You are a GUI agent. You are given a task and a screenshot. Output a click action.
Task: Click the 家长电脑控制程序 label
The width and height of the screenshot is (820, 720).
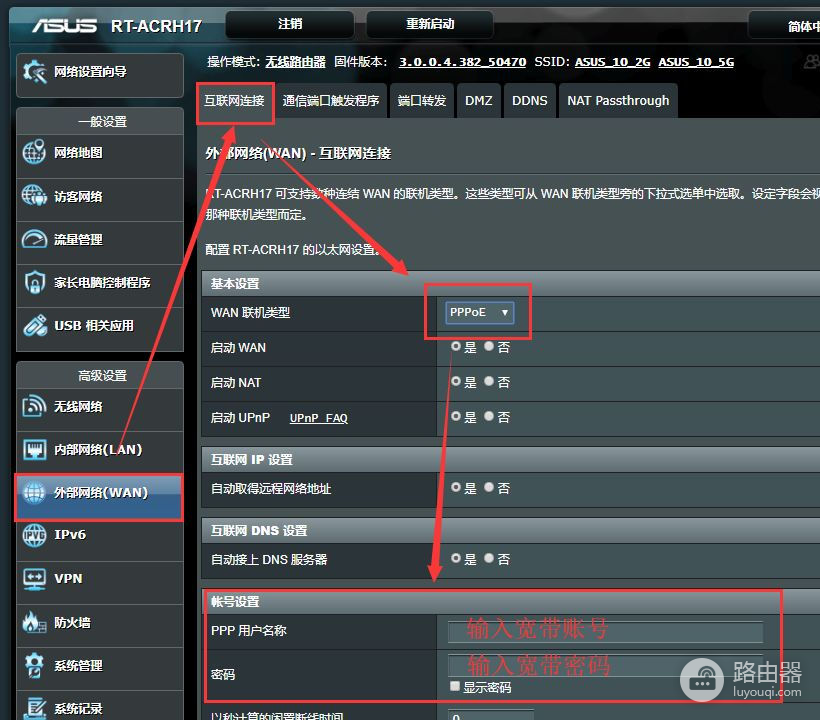coord(102,283)
